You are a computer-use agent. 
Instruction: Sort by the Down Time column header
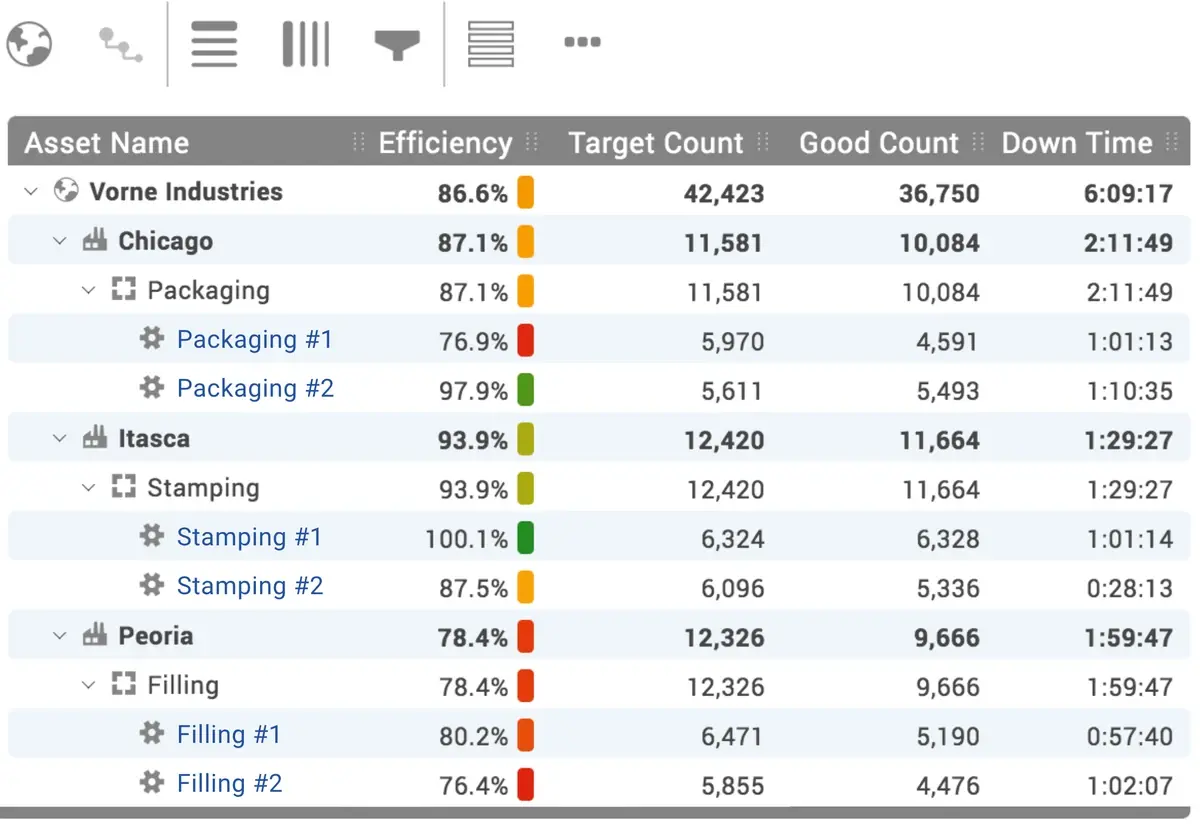[1077, 144]
